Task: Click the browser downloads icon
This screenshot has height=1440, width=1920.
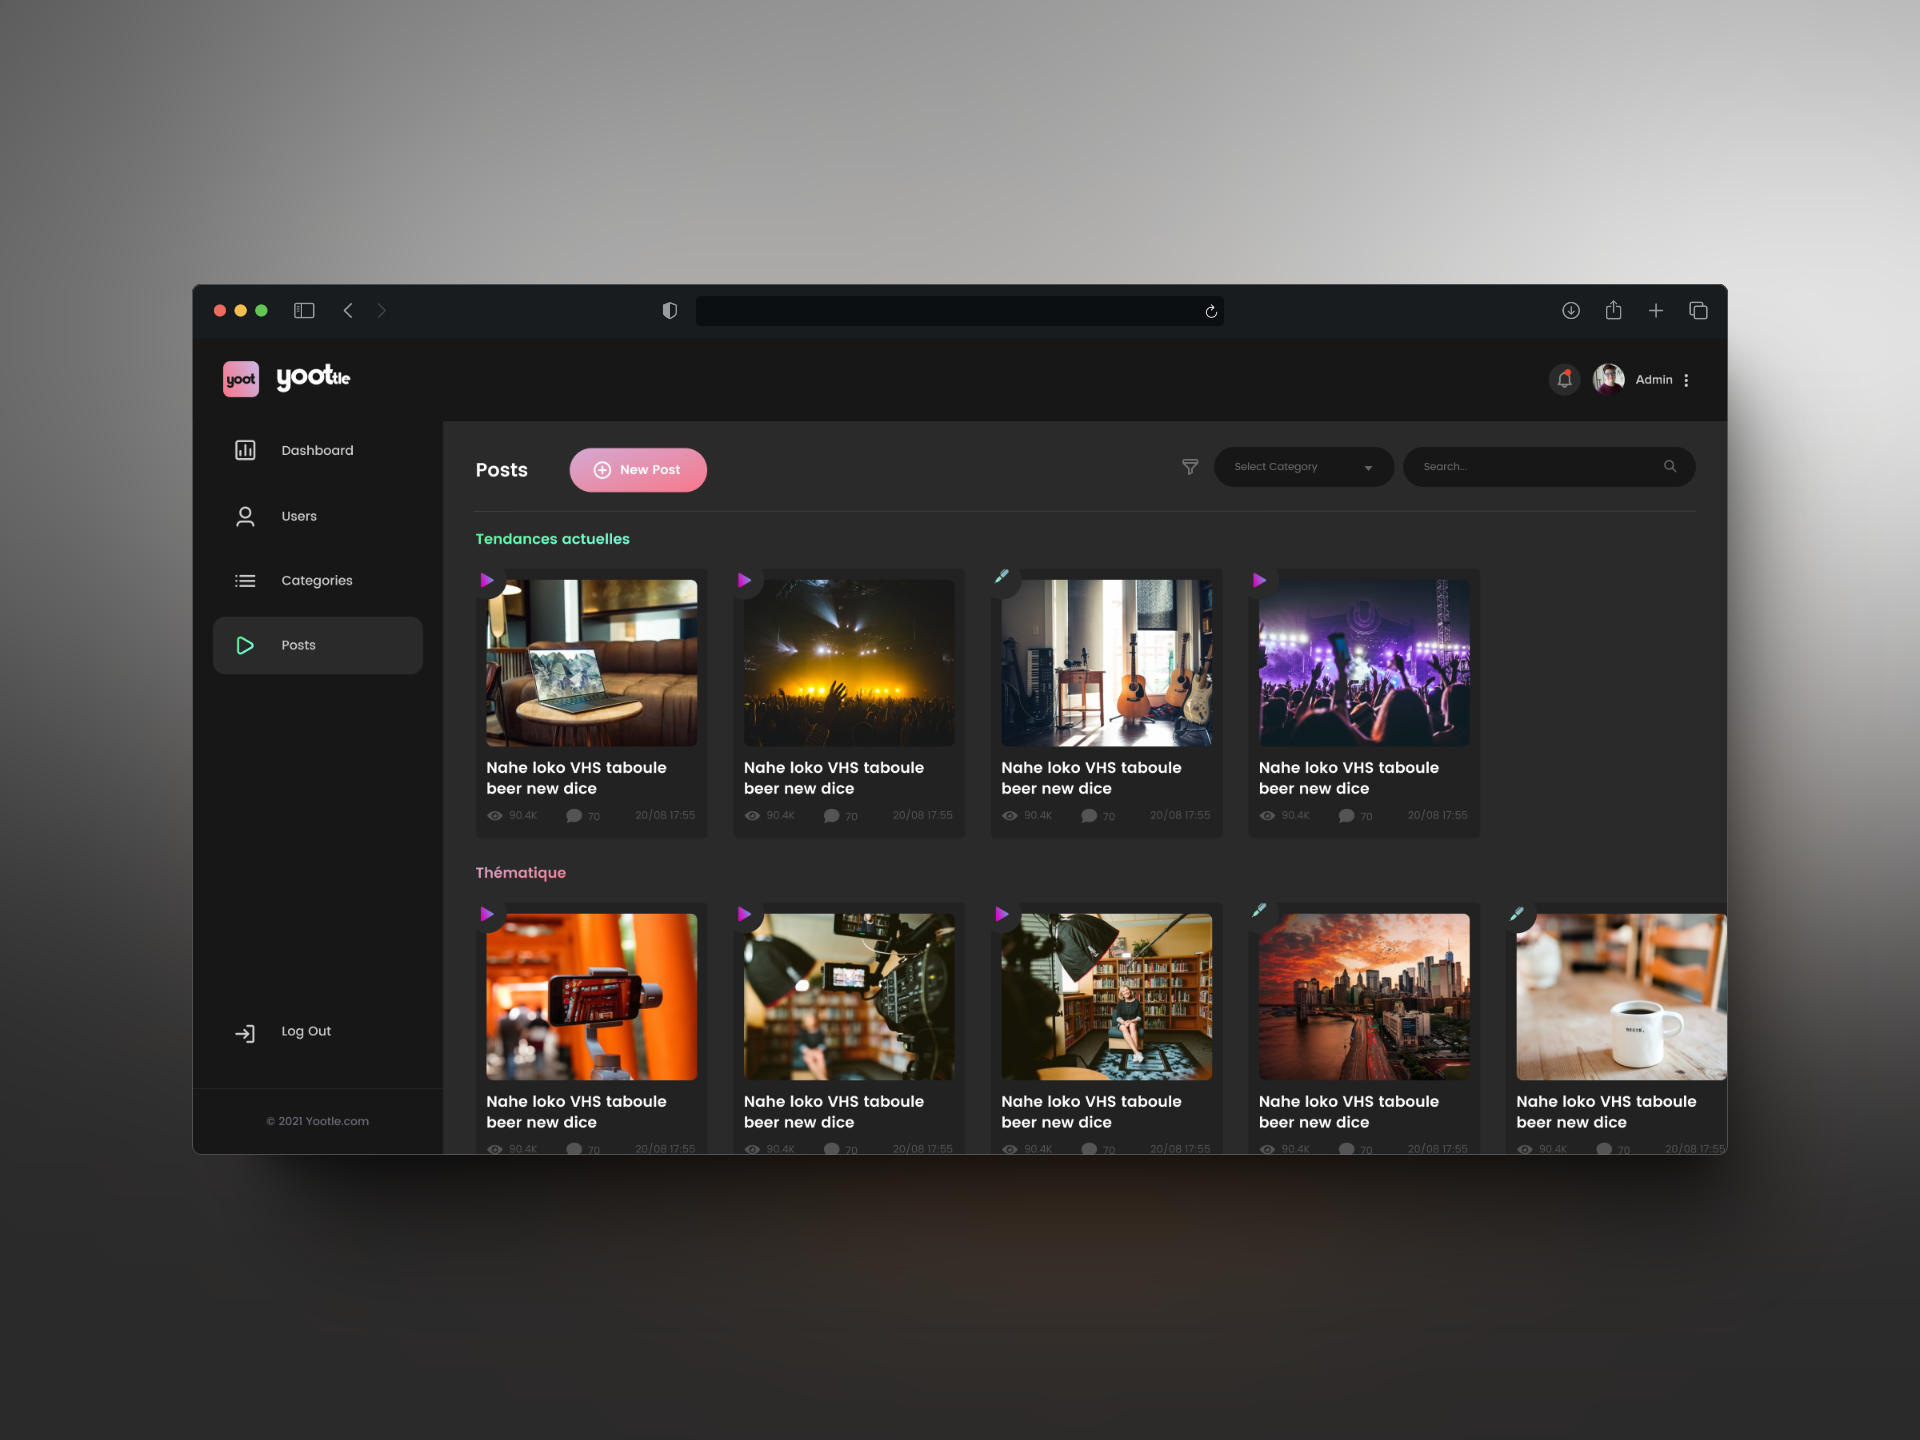Action: click(x=1570, y=311)
